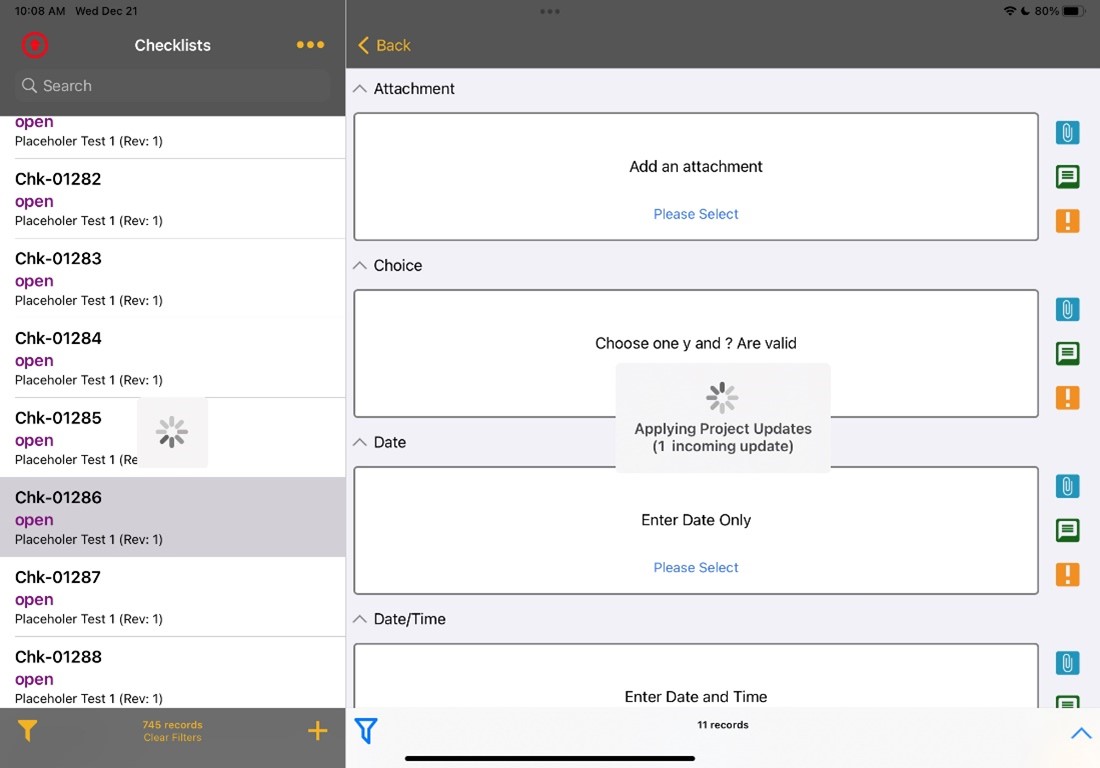Click the paperclip icon for the Choice item

(1067, 309)
